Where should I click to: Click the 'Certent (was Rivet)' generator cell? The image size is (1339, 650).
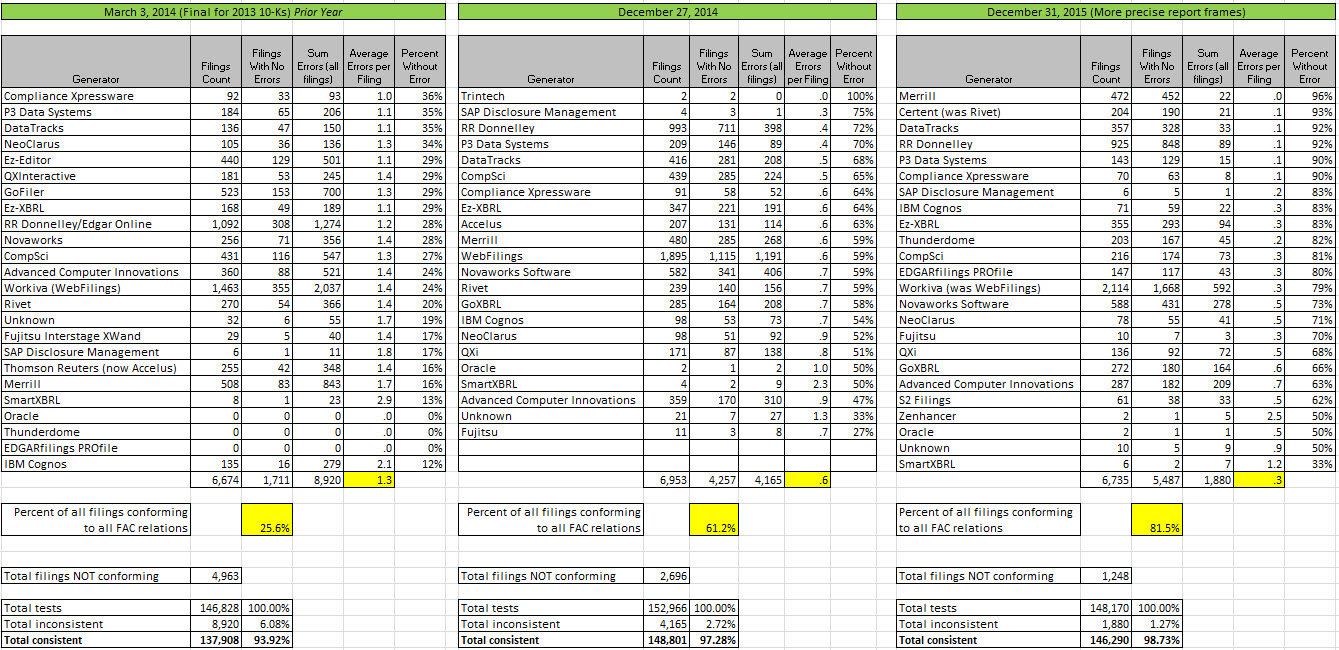tap(989, 112)
